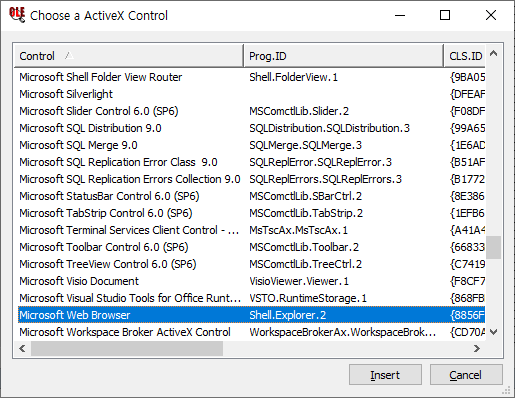Click SQLReplError.SQLReplError.3 cell

pyautogui.click(x=320, y=162)
